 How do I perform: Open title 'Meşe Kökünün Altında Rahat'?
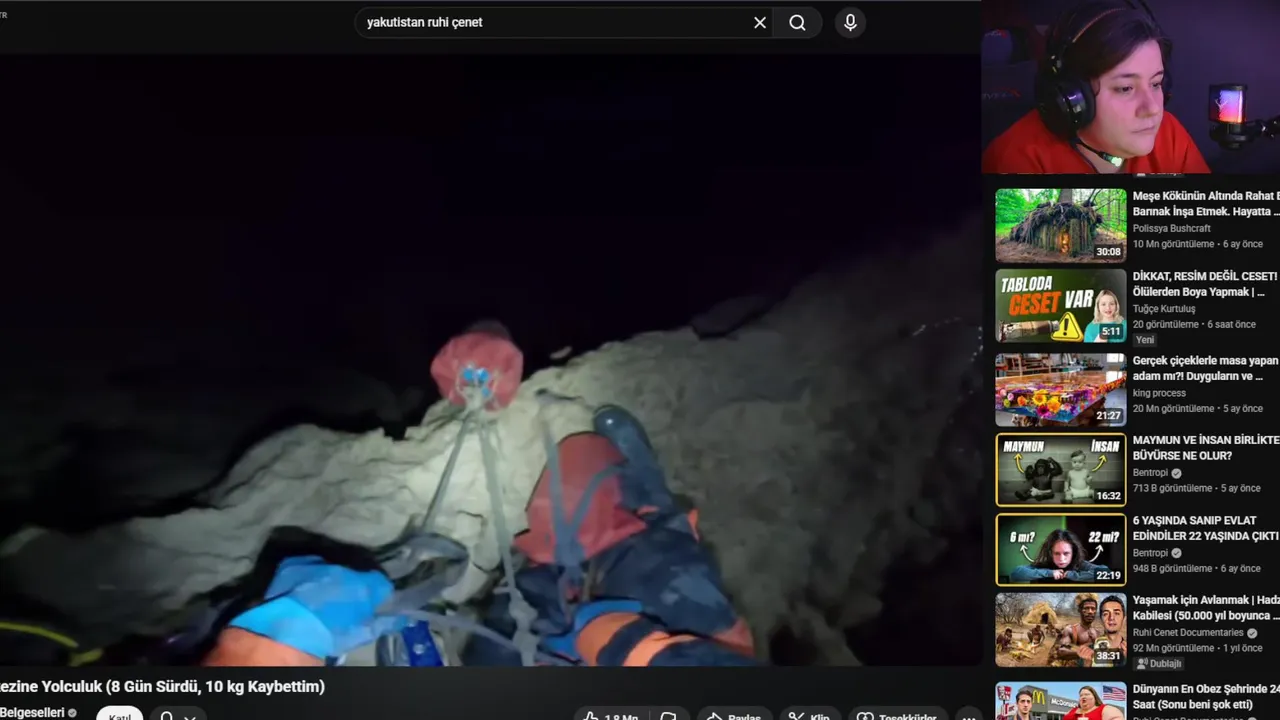(x=1205, y=204)
